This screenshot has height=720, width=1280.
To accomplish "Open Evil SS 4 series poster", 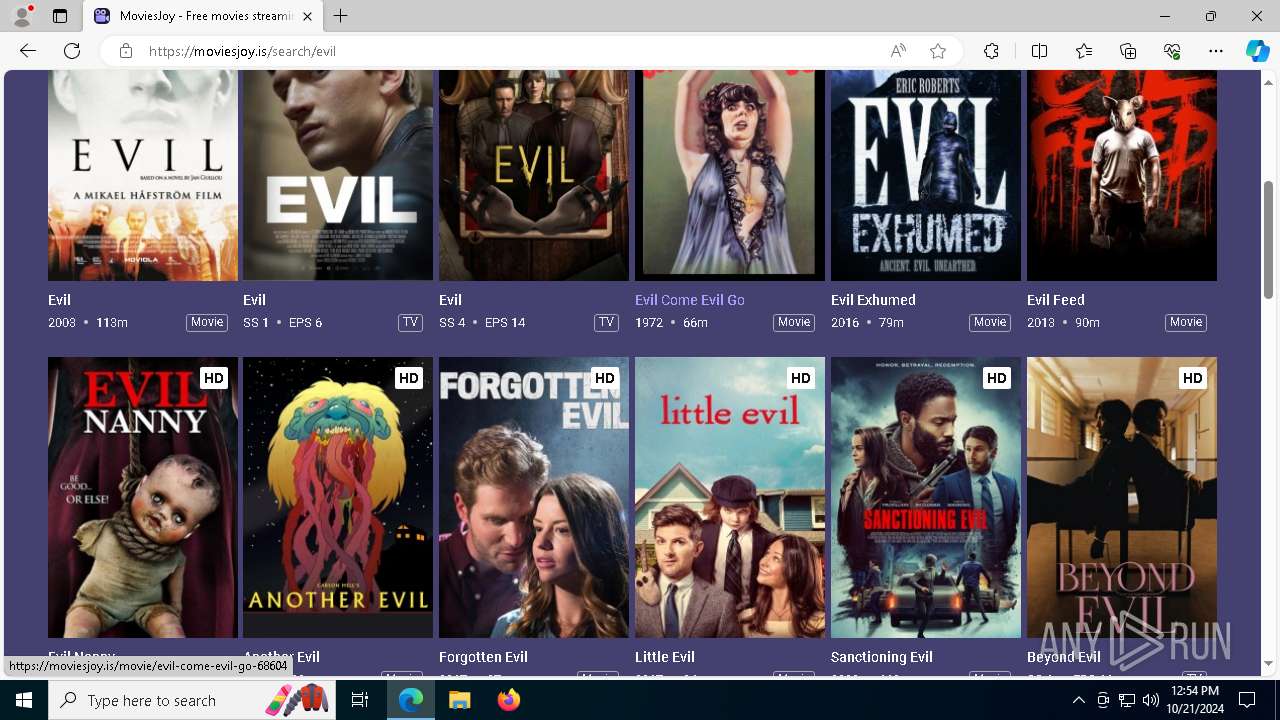I will [x=534, y=175].
